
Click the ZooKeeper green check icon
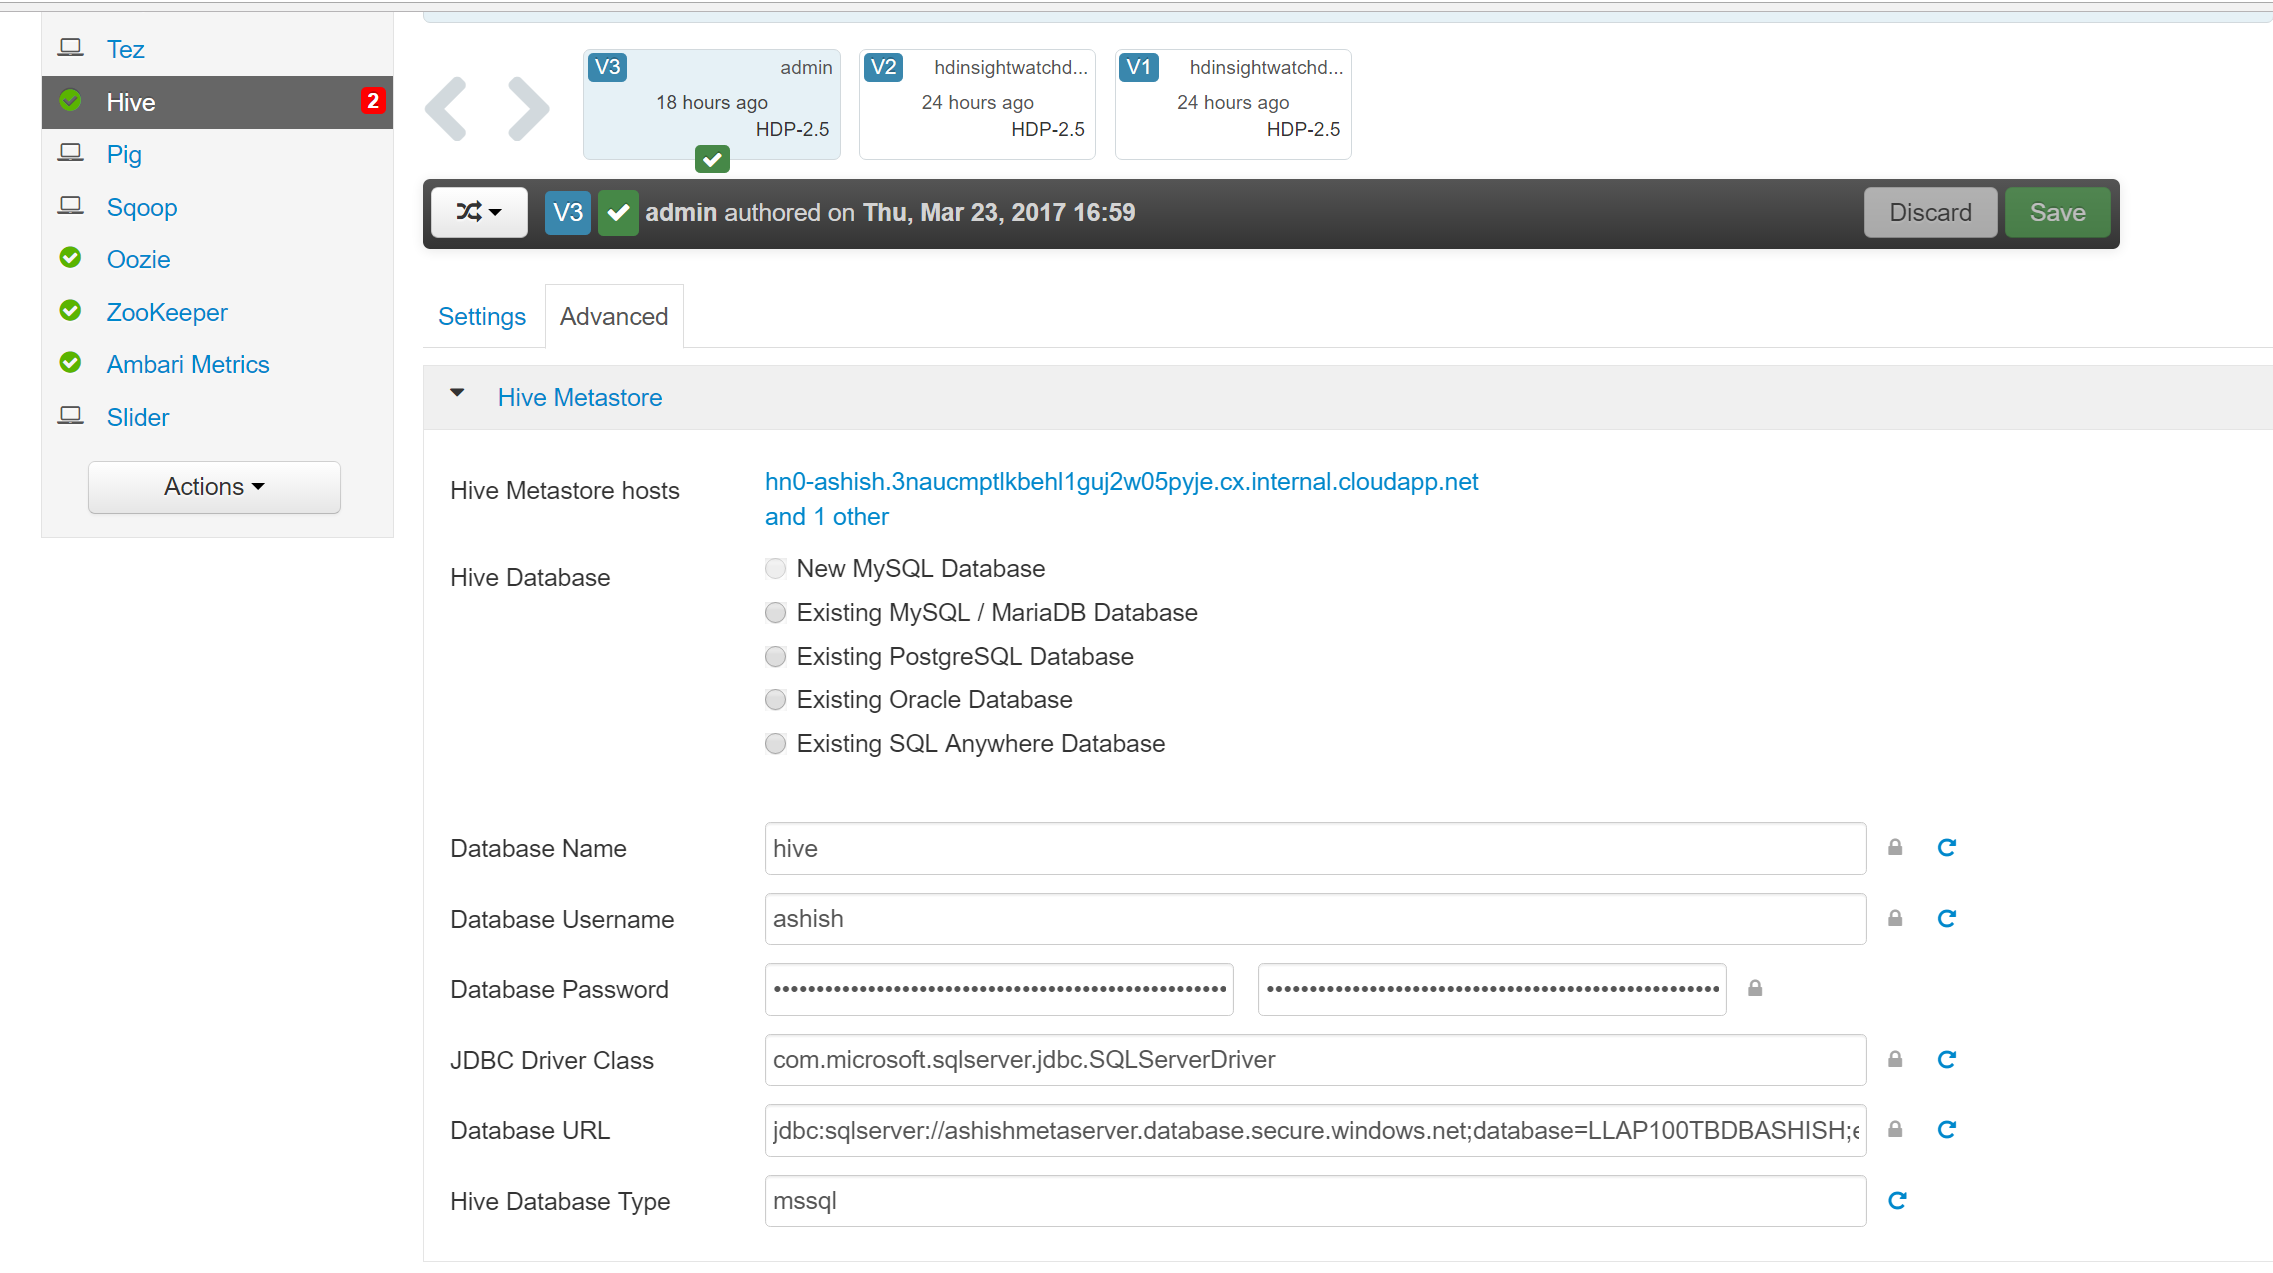(70, 310)
